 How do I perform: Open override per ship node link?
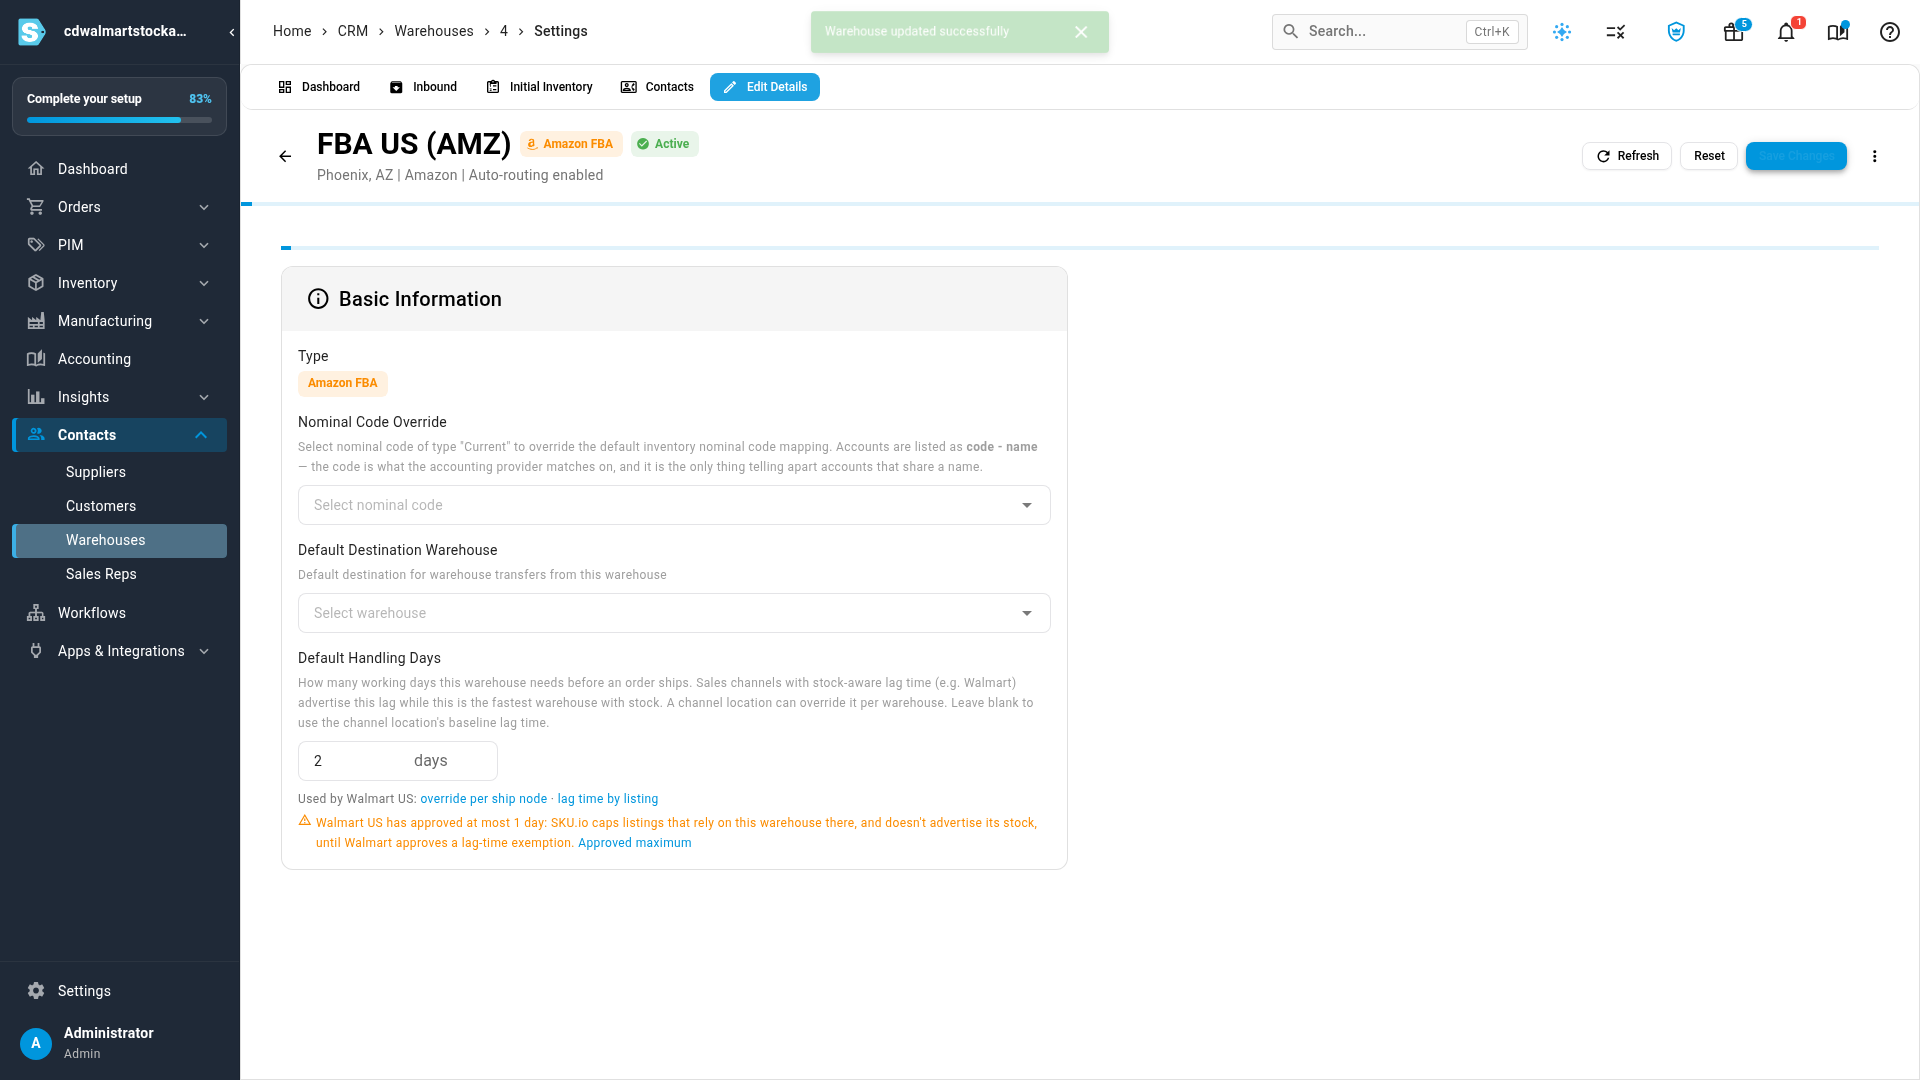(x=484, y=799)
